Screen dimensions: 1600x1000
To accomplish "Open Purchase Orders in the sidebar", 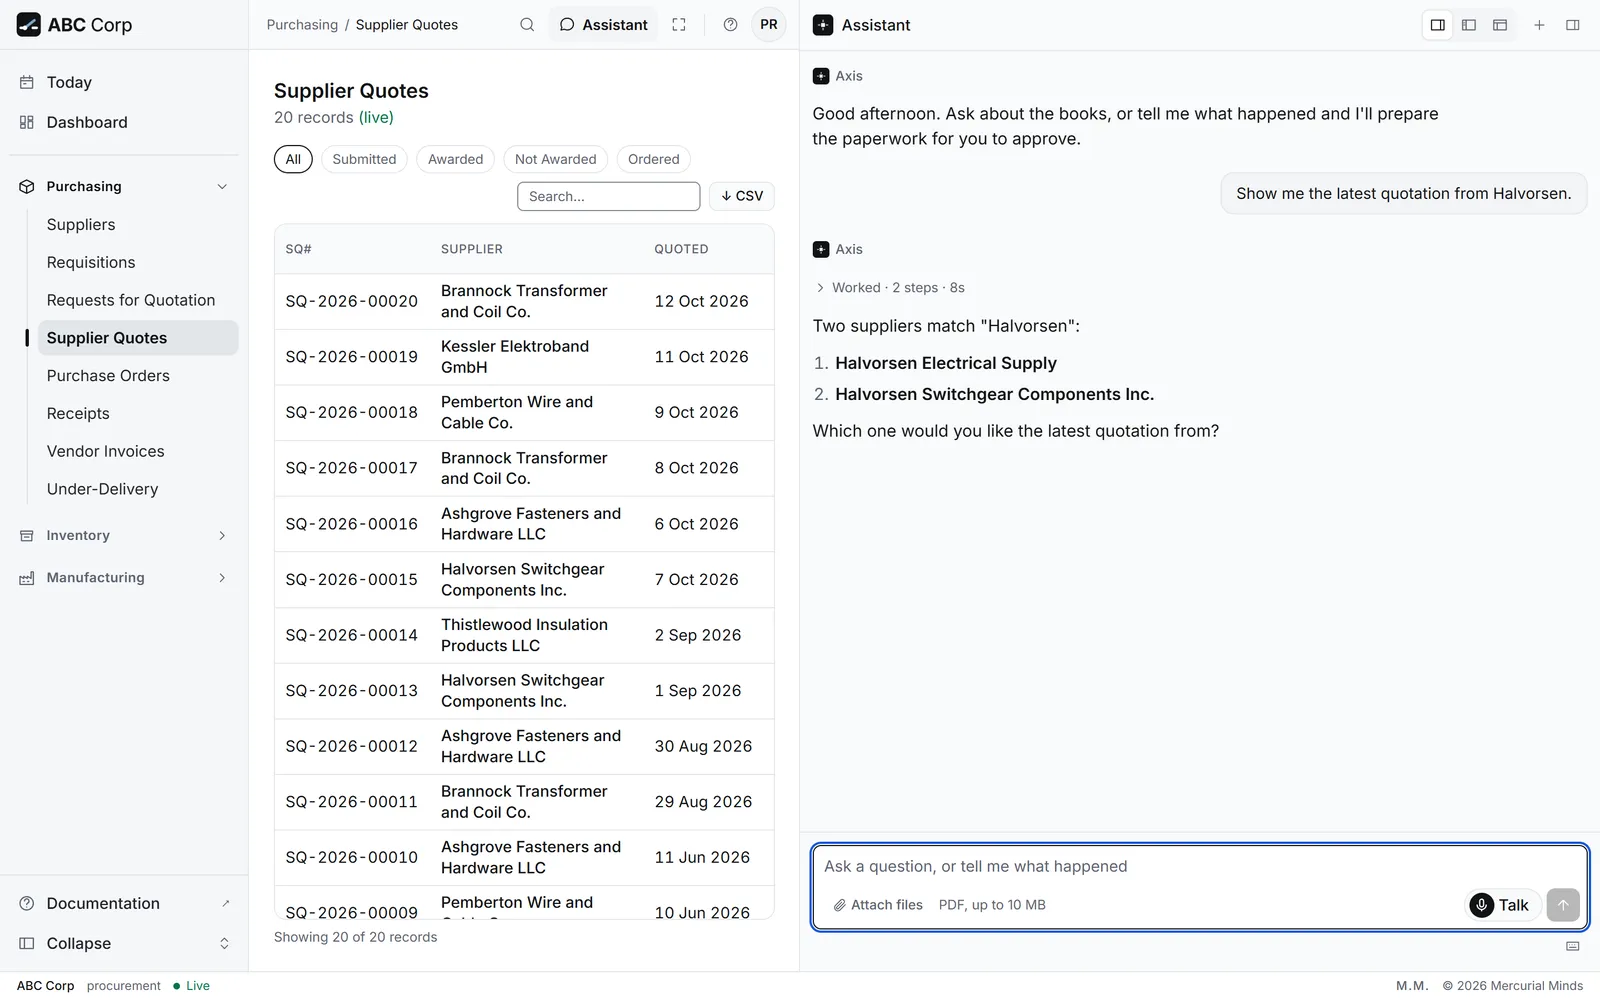I will coord(138,376).
